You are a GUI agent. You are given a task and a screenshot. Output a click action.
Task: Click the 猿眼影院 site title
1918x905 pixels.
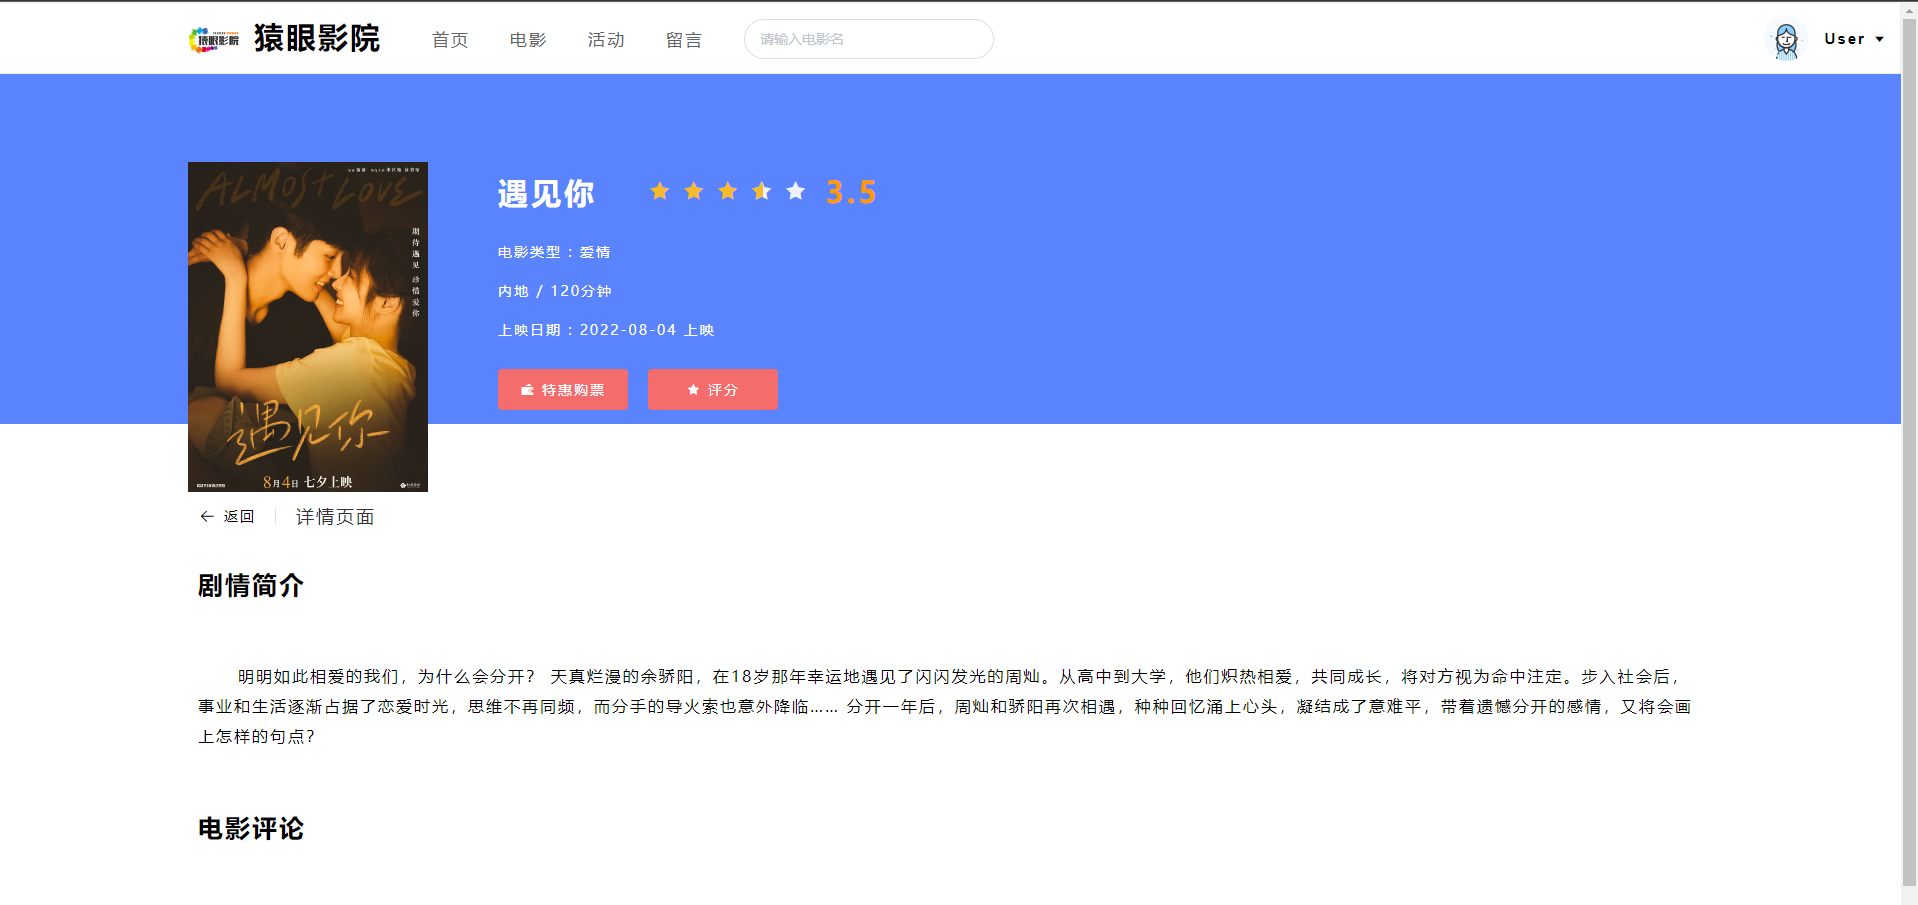click(x=317, y=38)
